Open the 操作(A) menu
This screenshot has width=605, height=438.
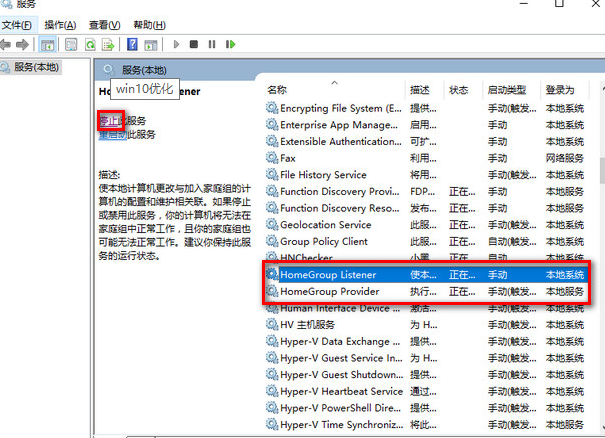click(60, 24)
